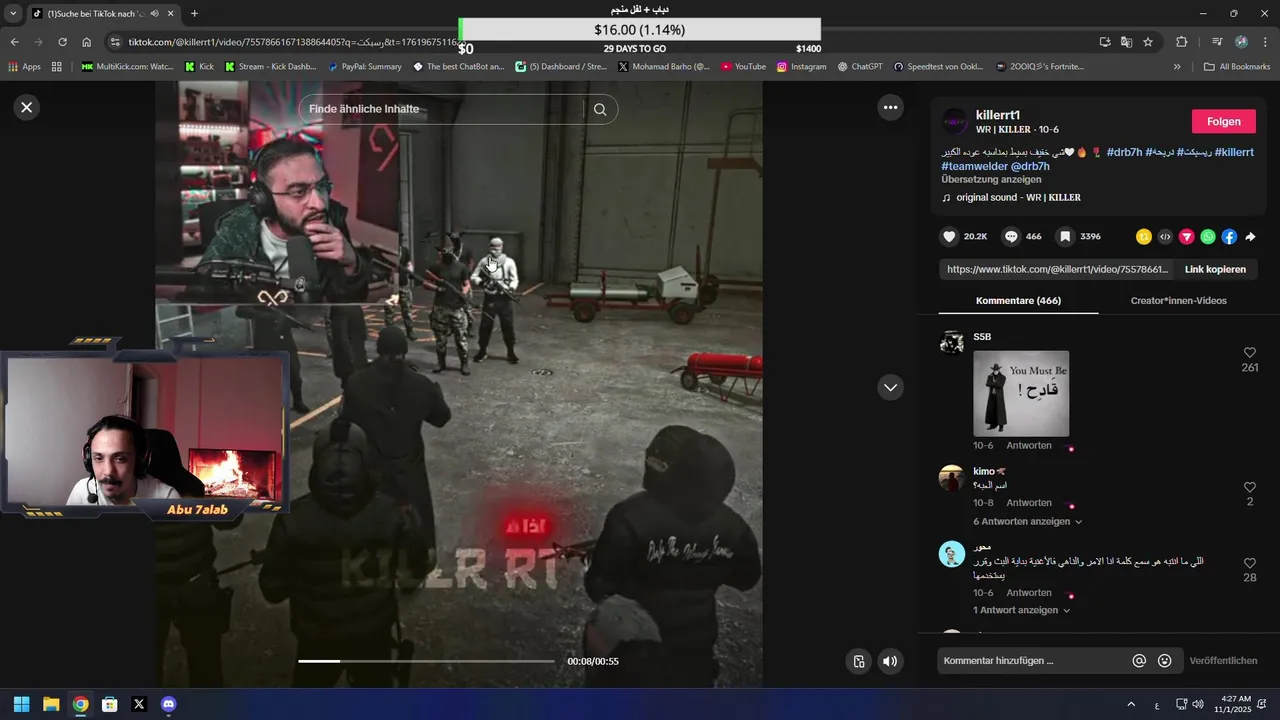Open media controls icon in toolbar
1280x720 pixels.
[1217, 42]
